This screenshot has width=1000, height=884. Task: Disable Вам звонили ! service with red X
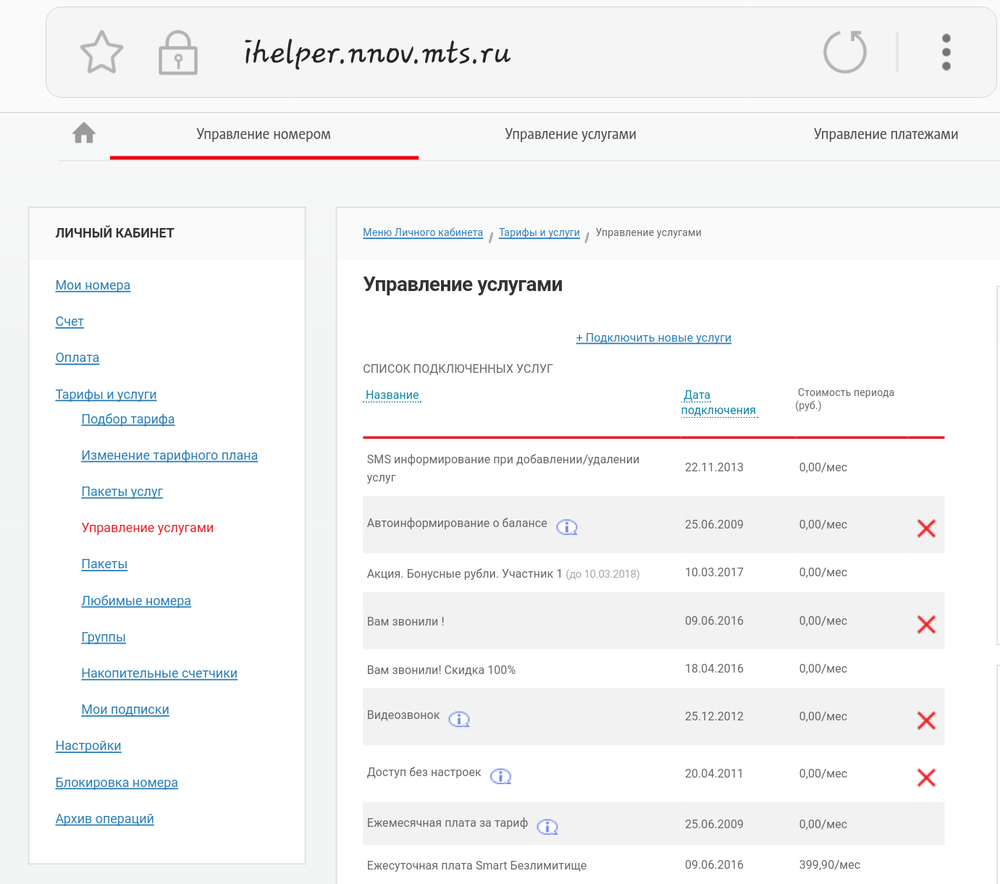coord(926,624)
